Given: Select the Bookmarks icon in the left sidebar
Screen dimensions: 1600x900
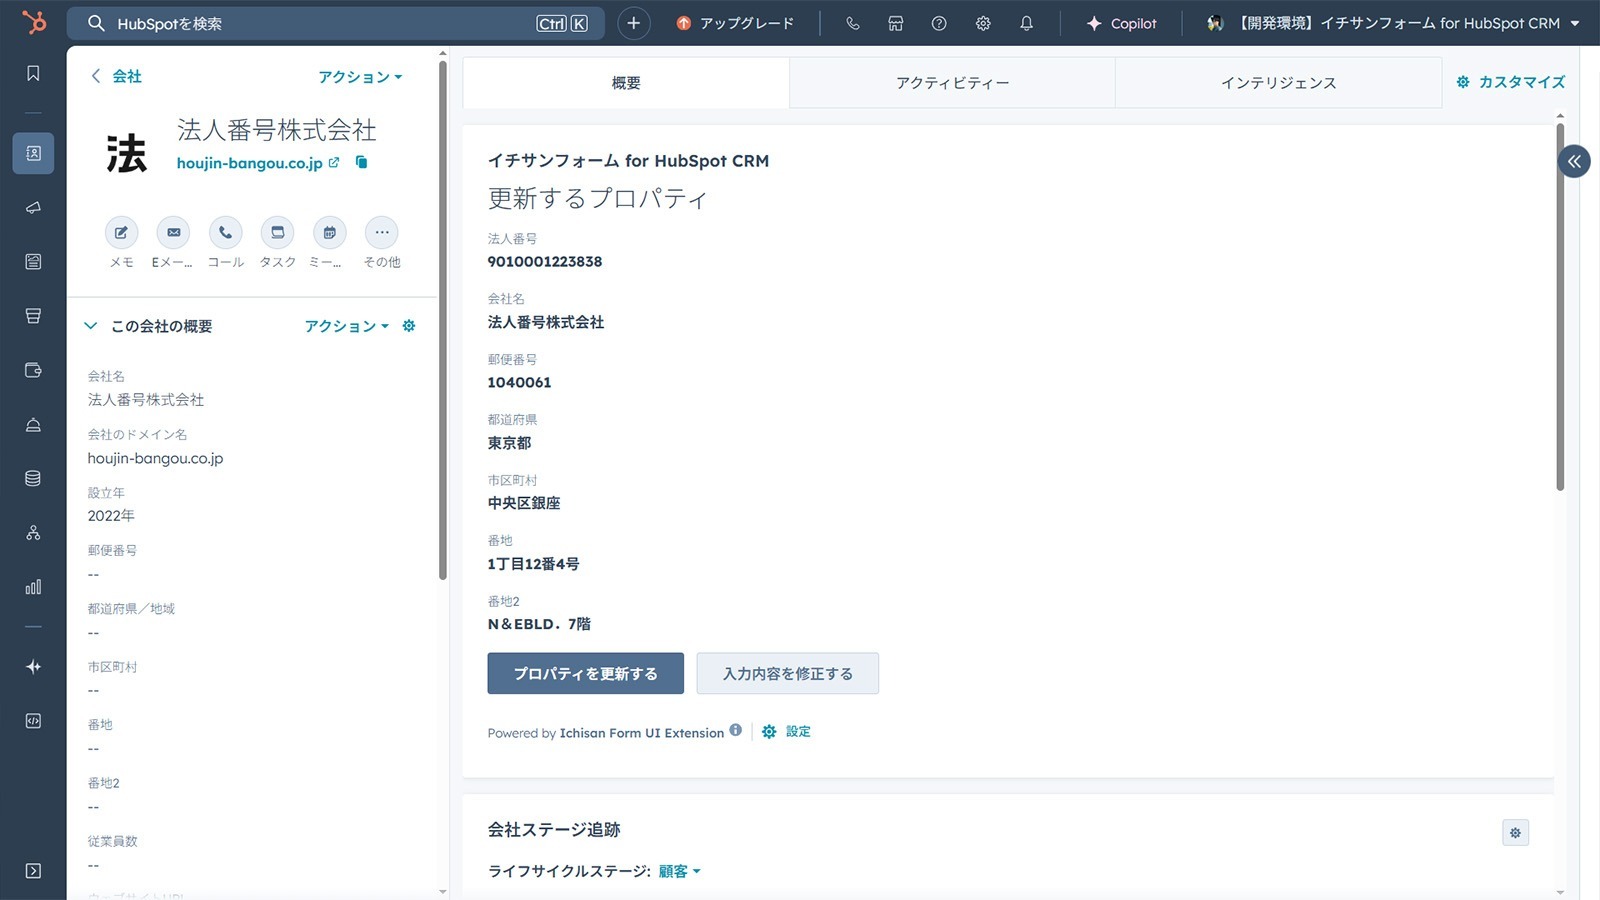Looking at the screenshot, I should coord(32,72).
